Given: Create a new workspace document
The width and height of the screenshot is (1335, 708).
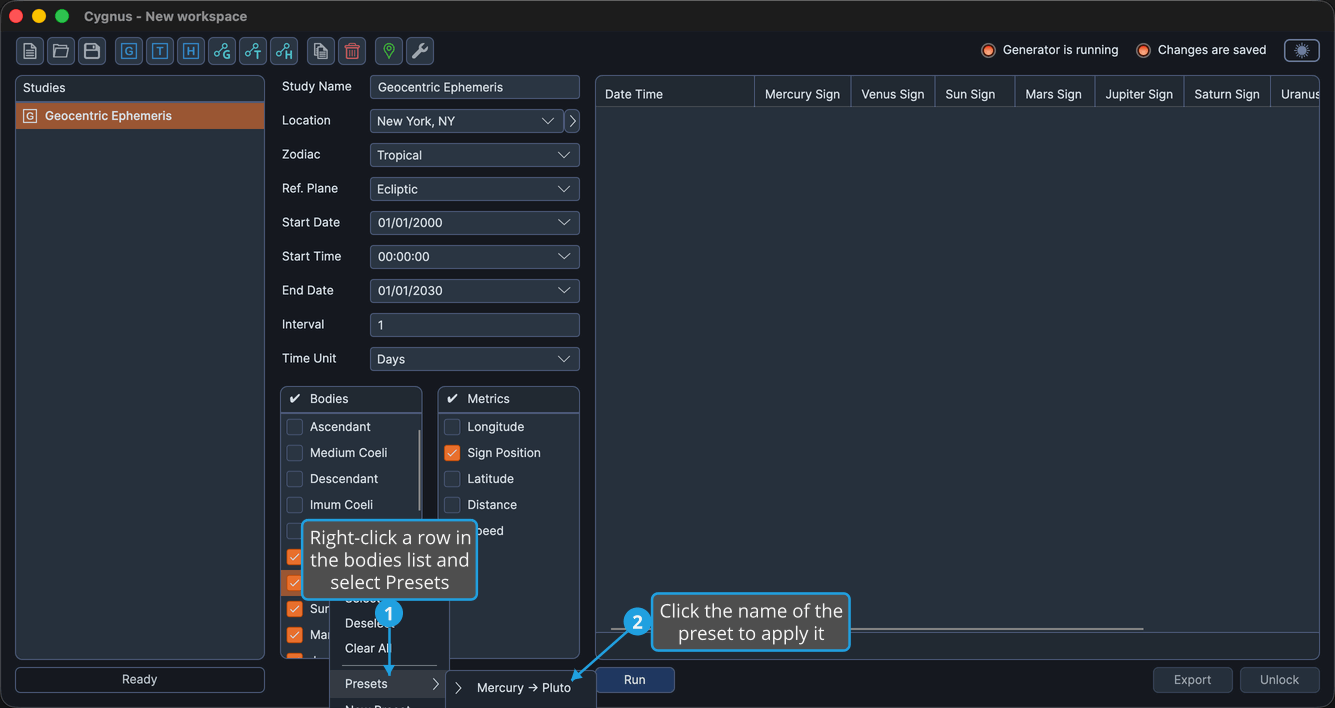Looking at the screenshot, I should (30, 51).
